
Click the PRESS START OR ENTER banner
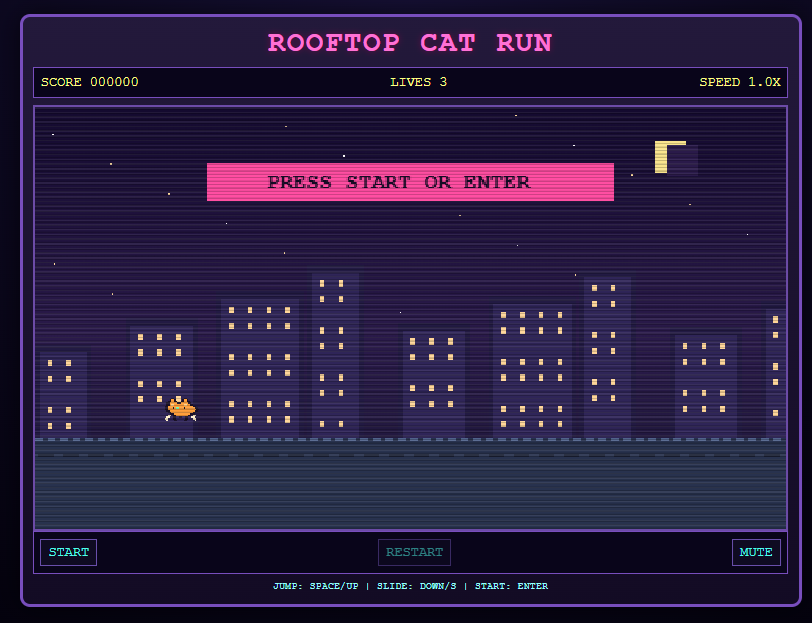[410, 182]
